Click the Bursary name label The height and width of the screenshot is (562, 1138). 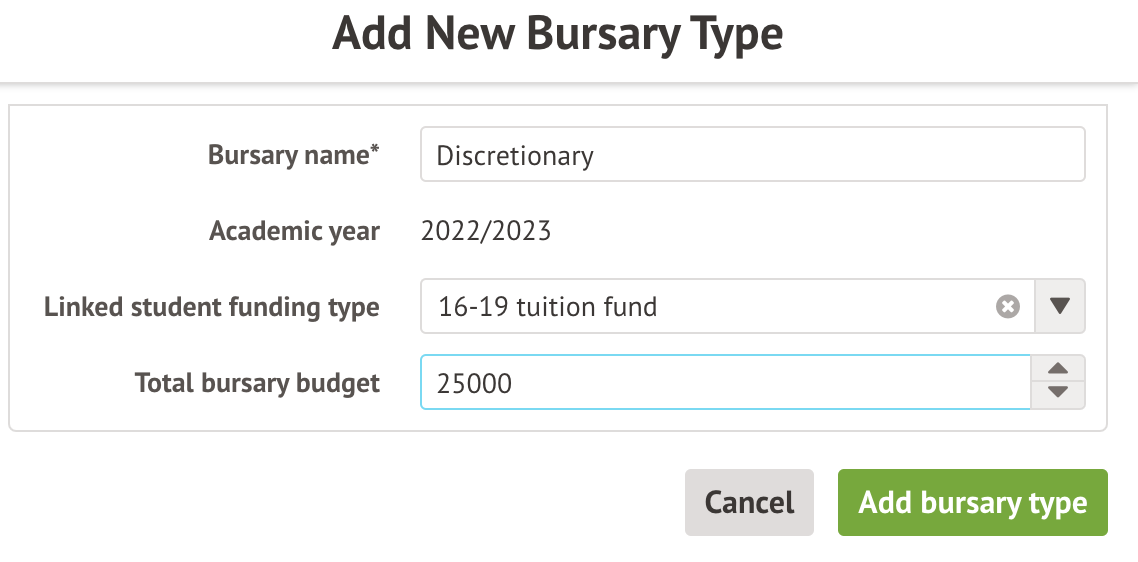[288, 155]
